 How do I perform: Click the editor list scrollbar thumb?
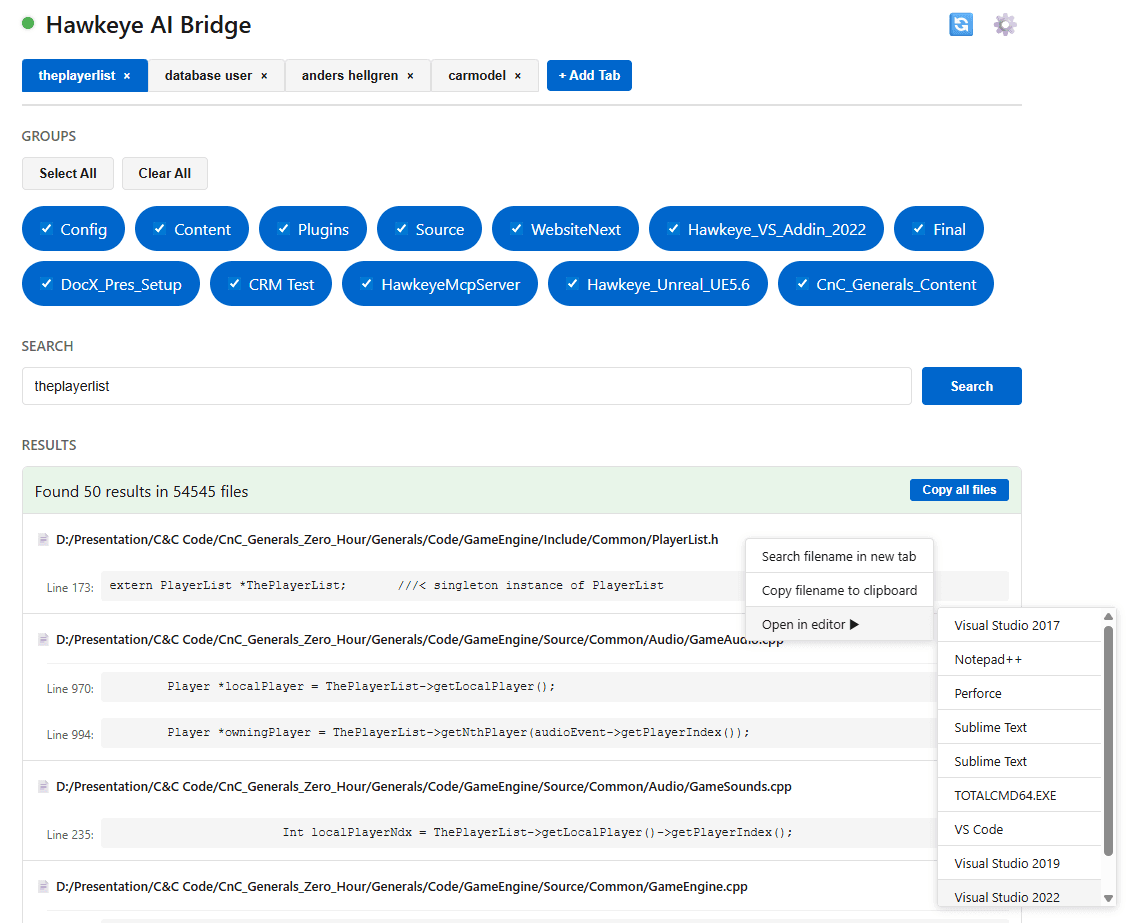[x=1108, y=741]
